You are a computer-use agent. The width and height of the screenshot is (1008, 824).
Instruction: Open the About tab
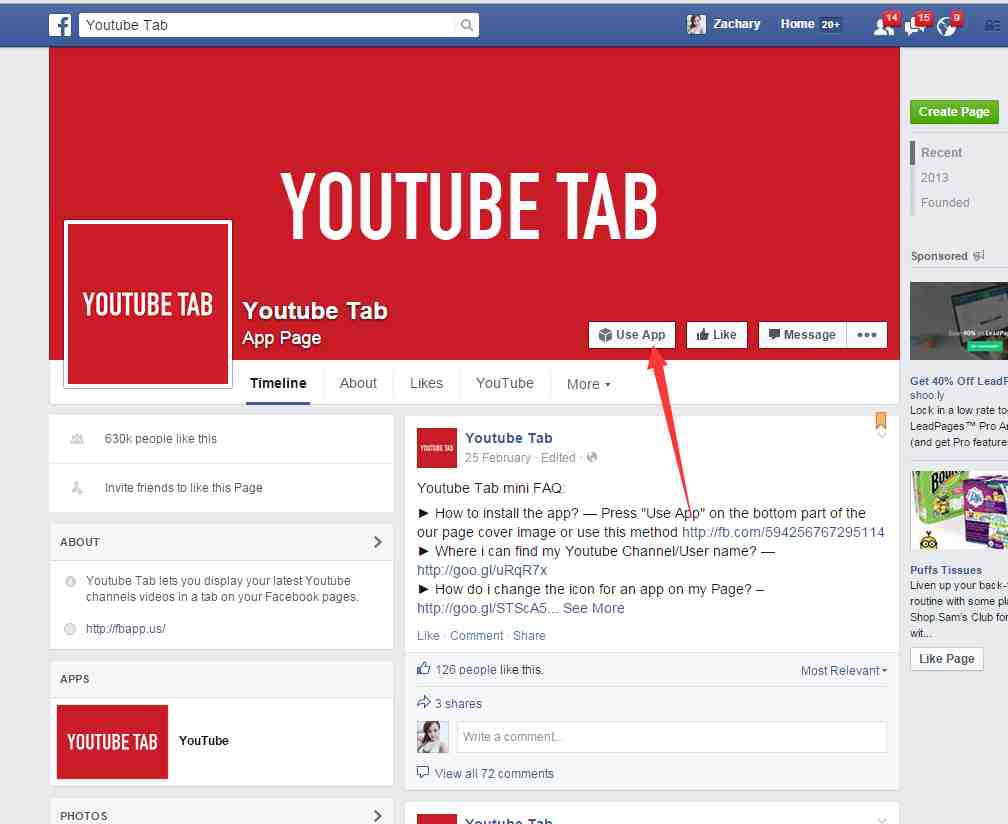coord(358,383)
